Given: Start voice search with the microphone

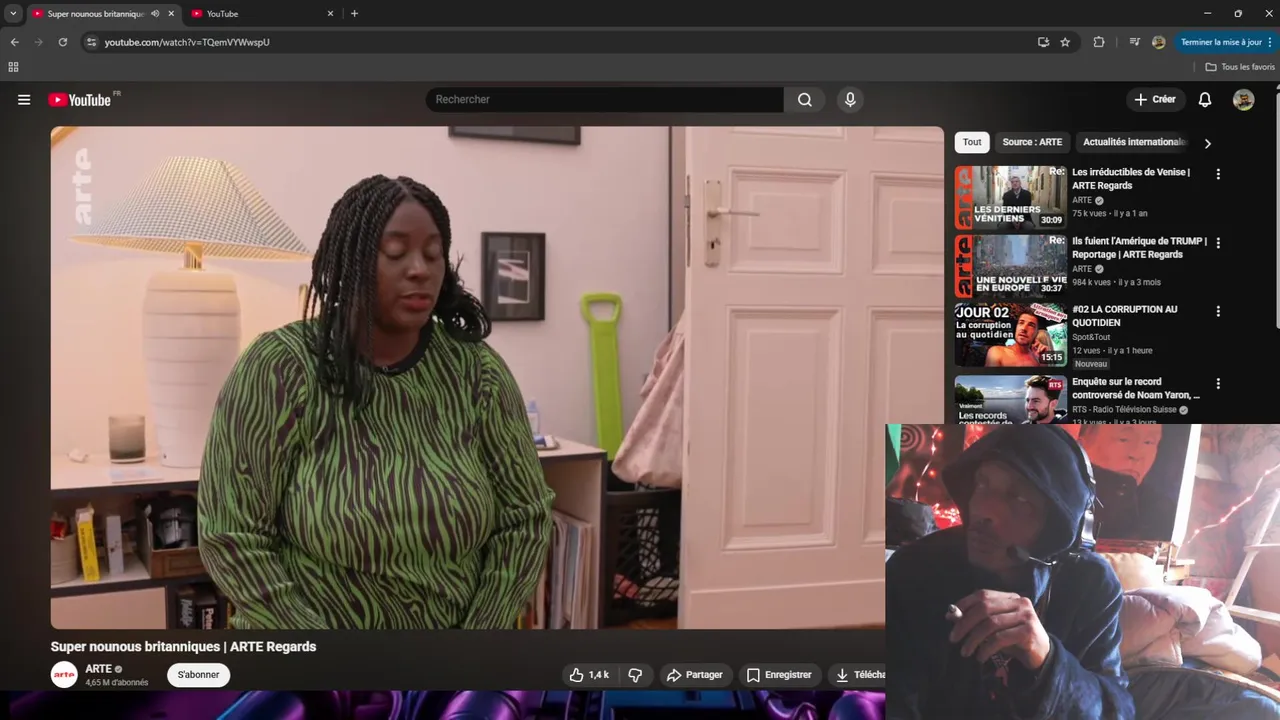Looking at the screenshot, I should tap(850, 100).
